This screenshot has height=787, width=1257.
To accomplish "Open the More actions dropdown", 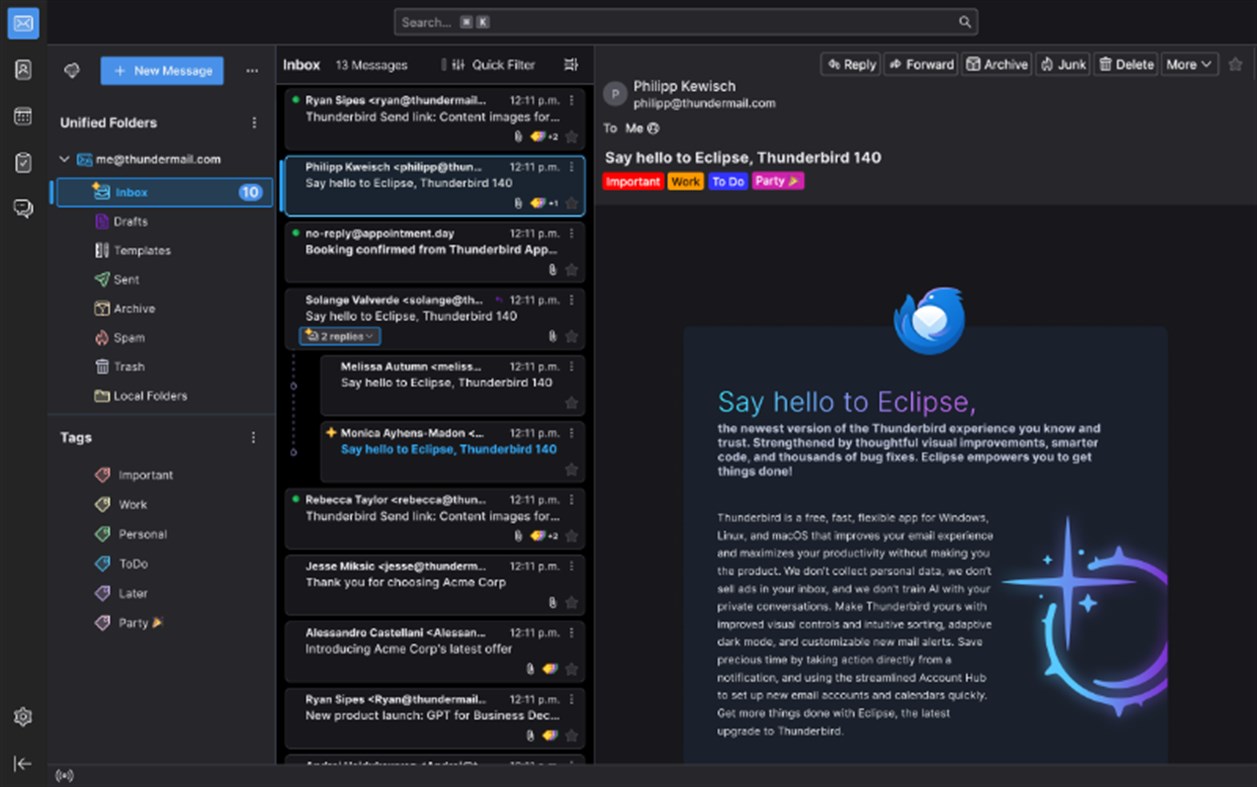I will click(1189, 64).
